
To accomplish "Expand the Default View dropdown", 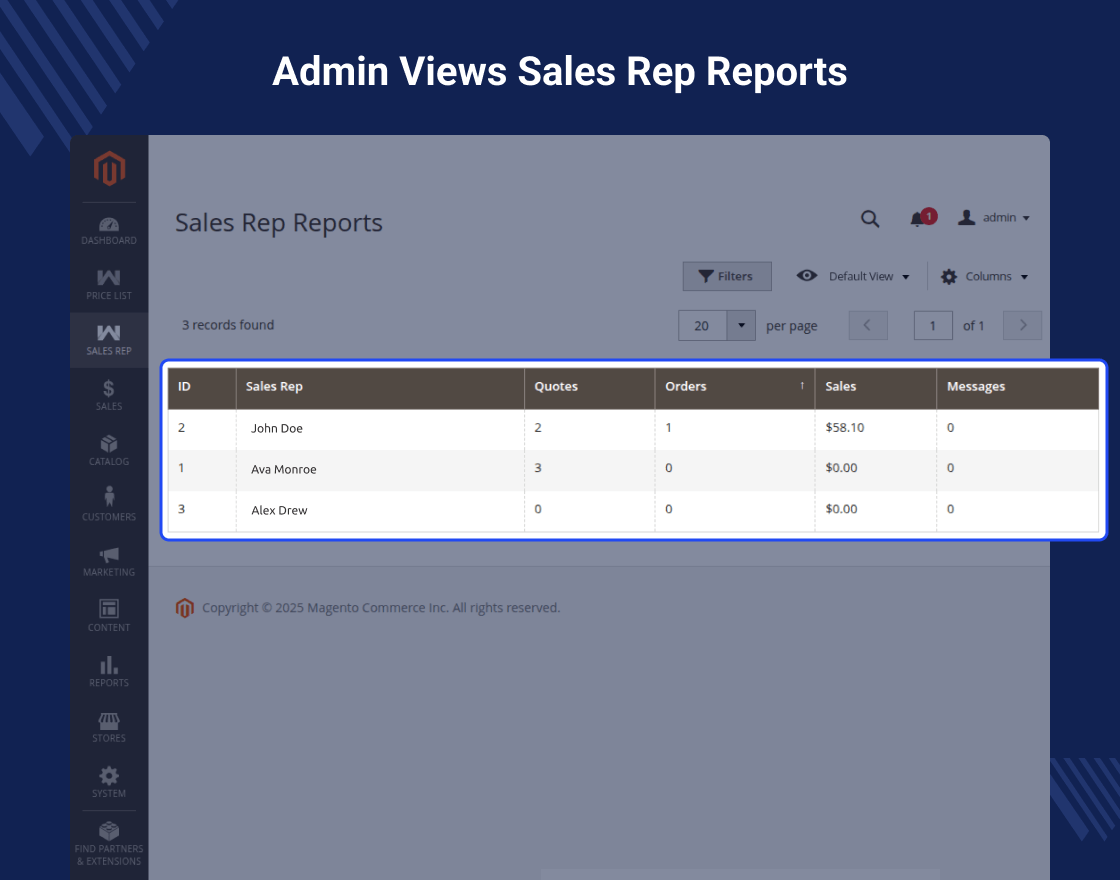I will [x=853, y=276].
